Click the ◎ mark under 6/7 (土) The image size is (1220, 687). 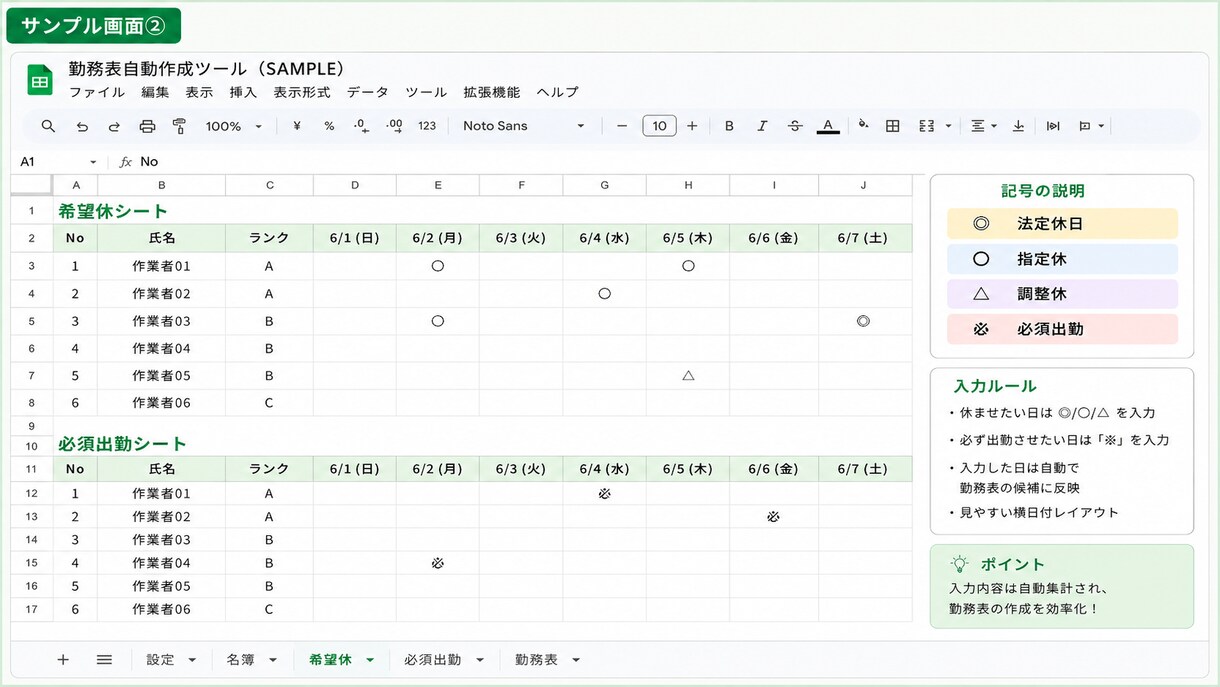863,322
